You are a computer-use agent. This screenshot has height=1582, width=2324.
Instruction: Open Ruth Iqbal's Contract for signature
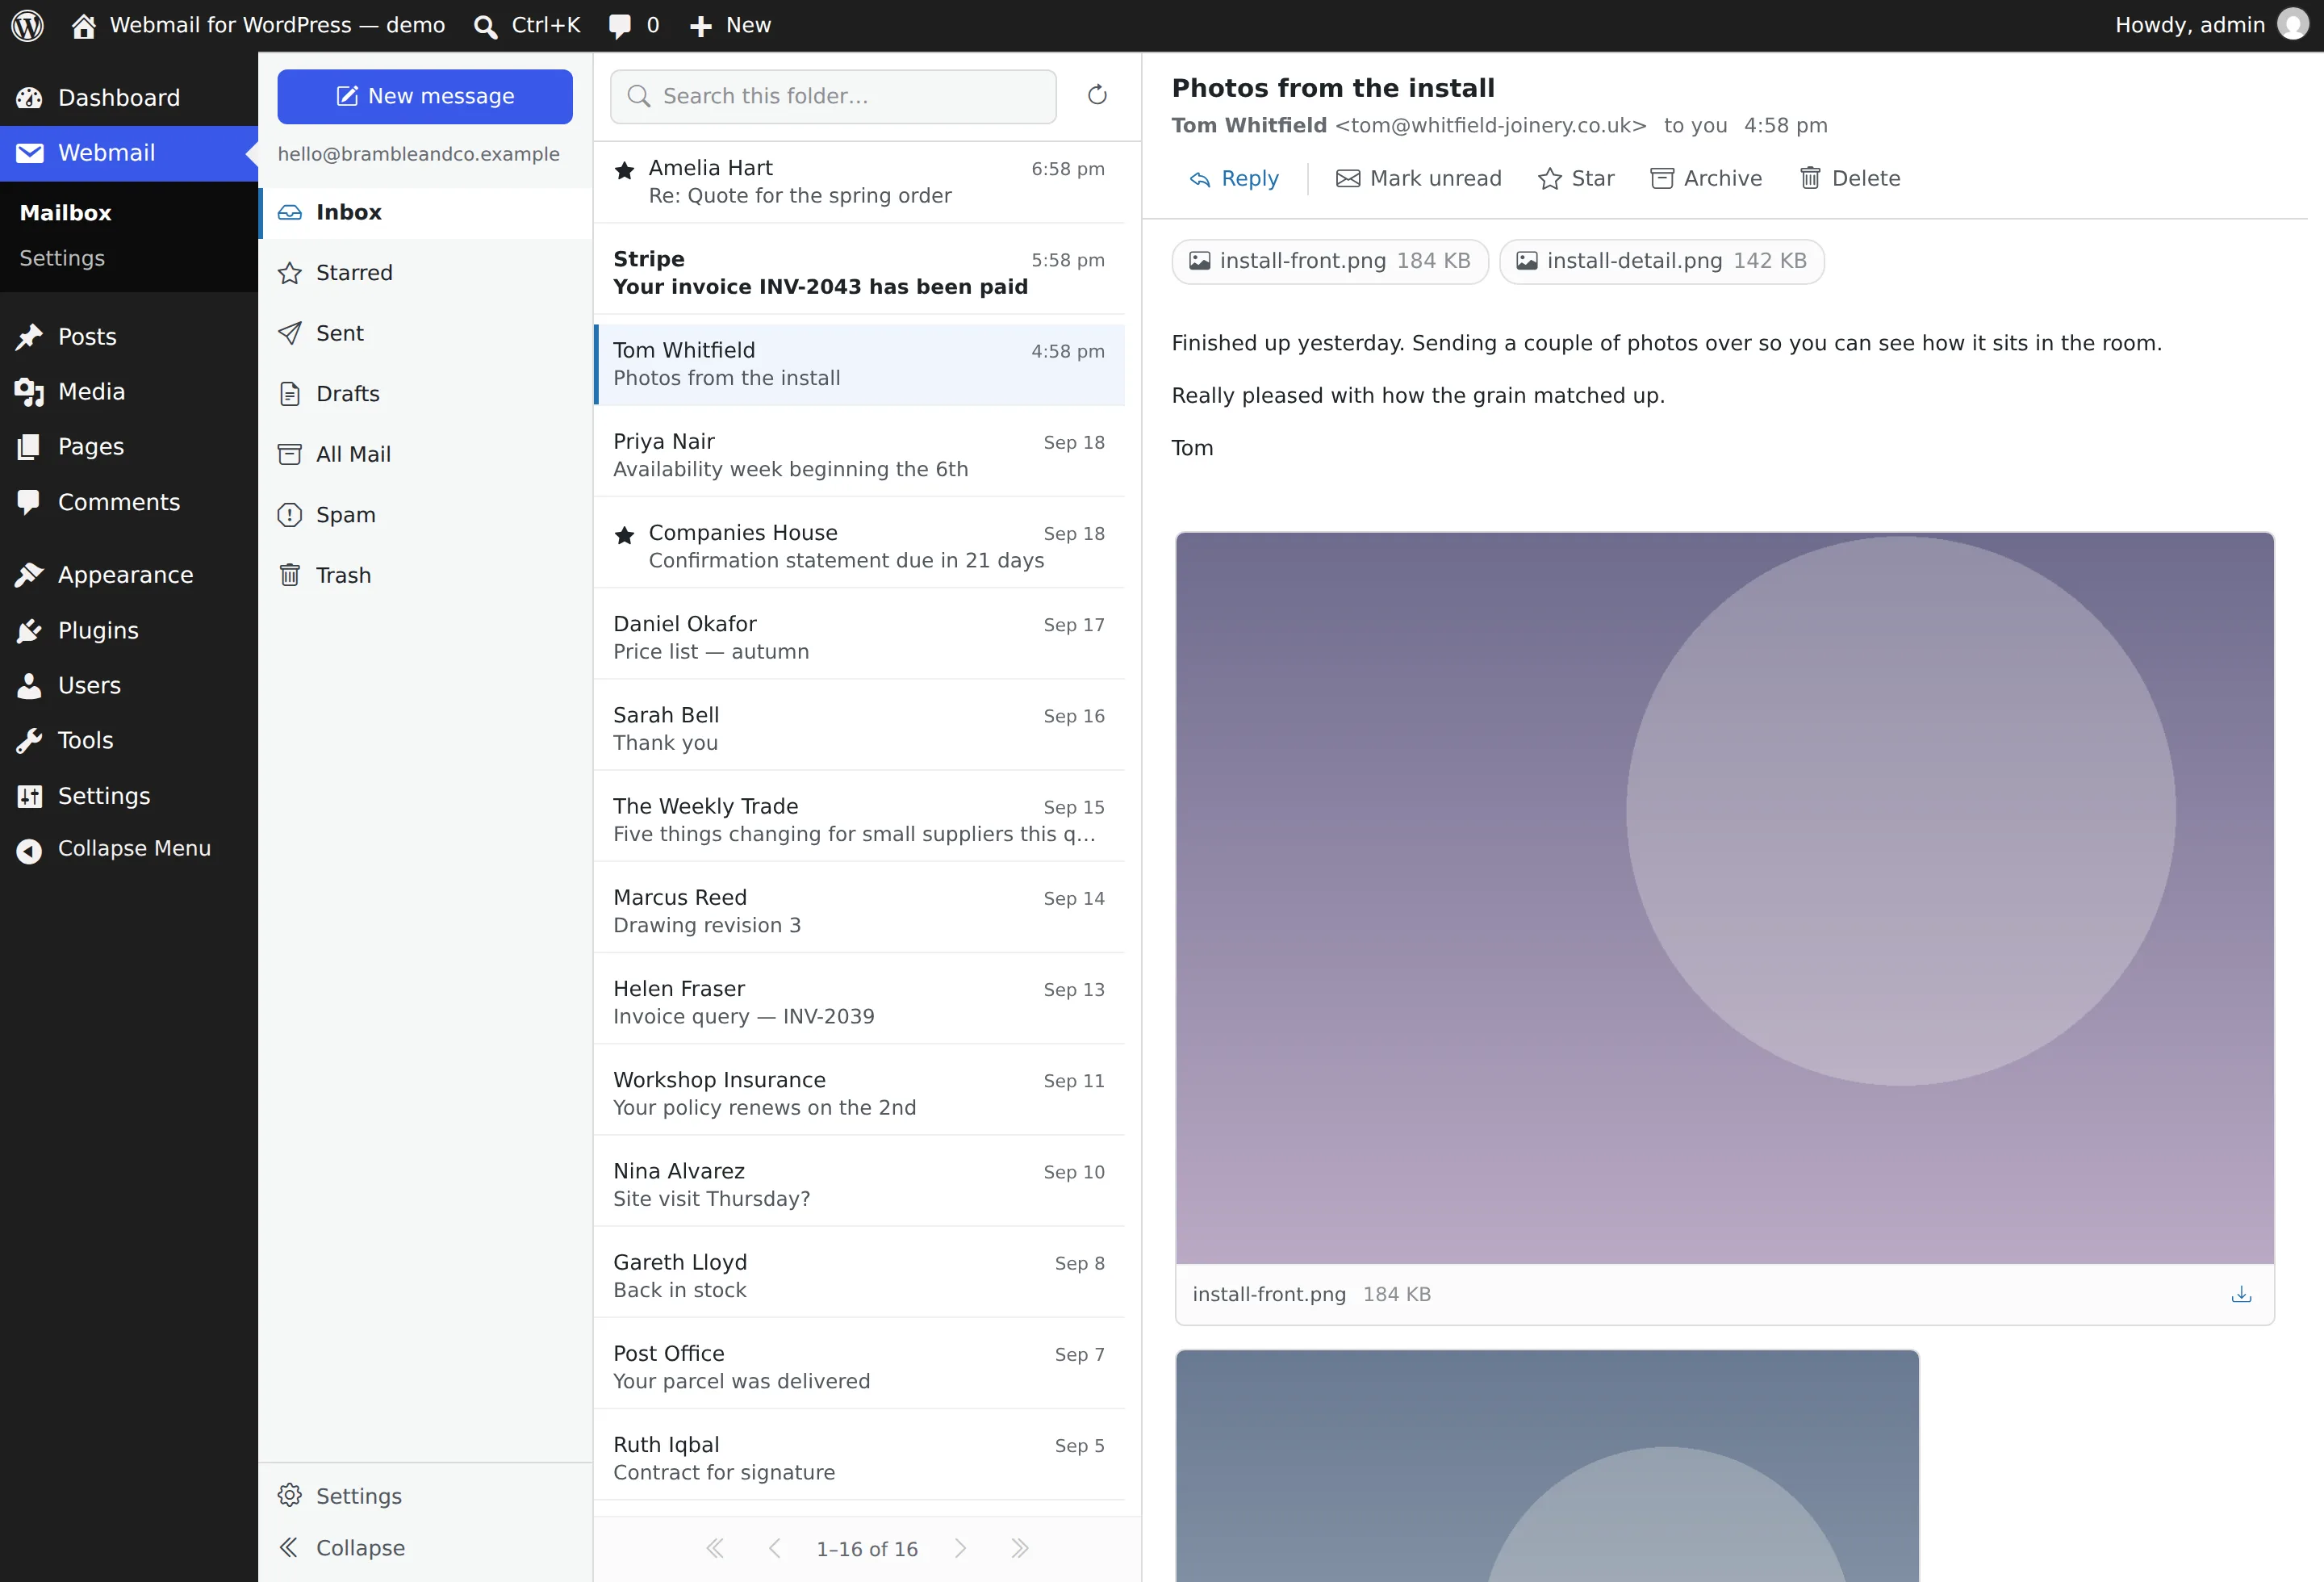[859, 1458]
